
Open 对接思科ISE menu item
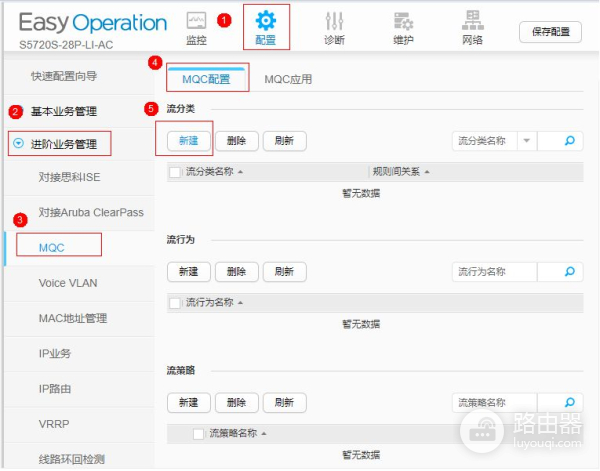69,177
